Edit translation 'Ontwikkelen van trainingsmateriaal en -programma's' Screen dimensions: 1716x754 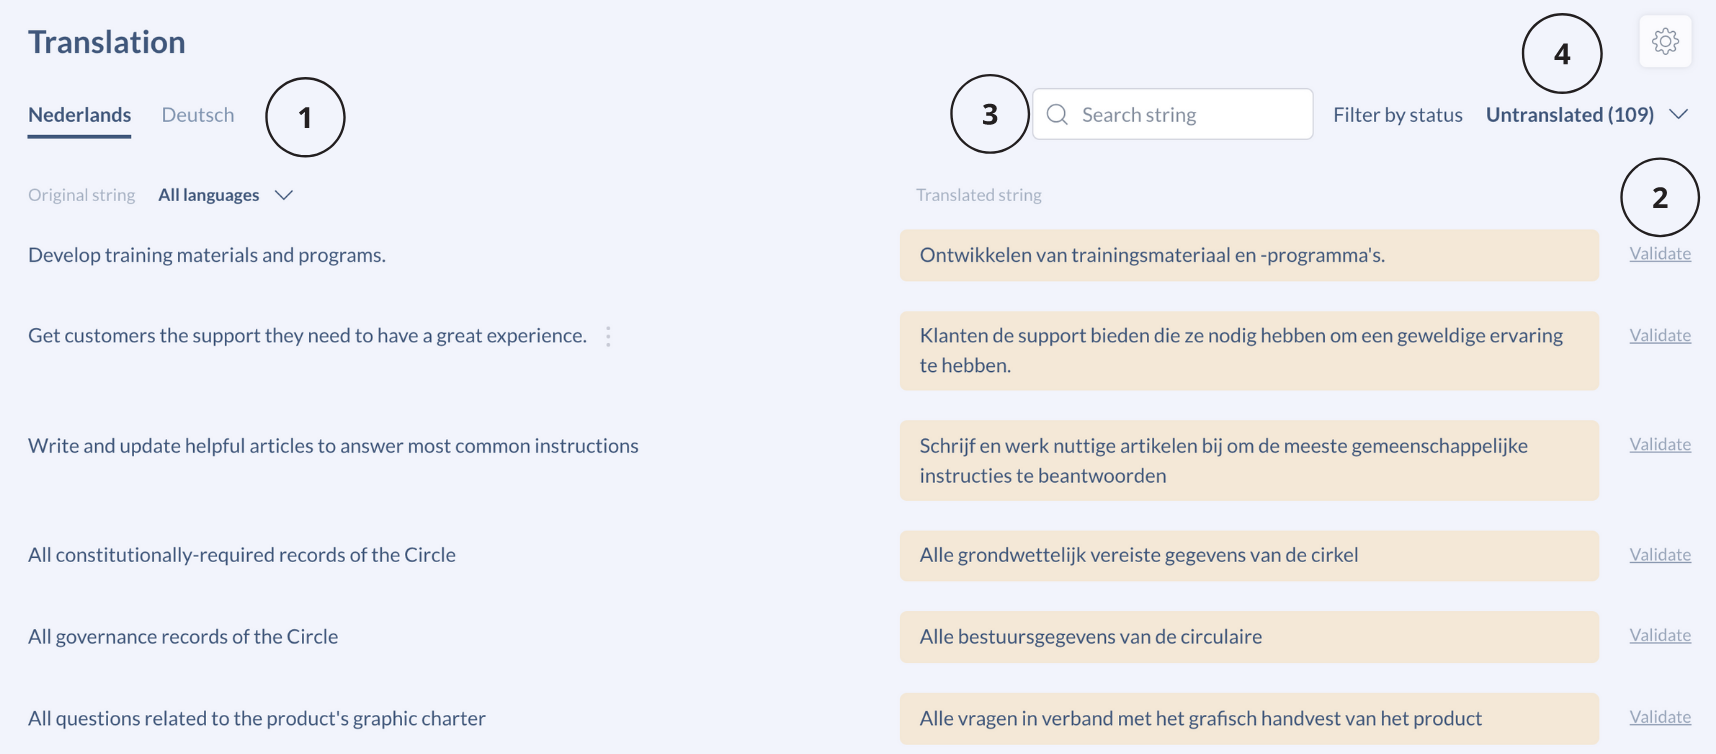pos(1248,255)
